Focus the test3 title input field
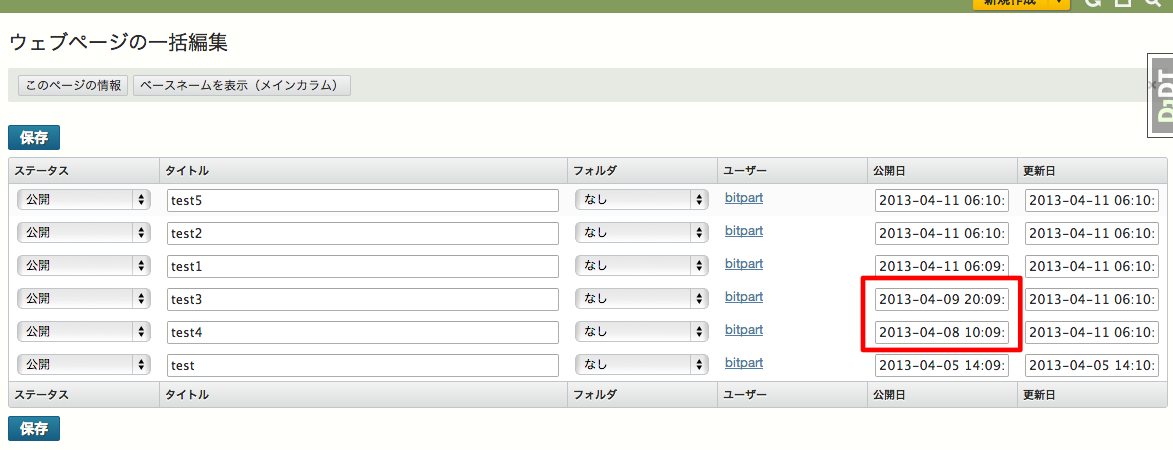This screenshot has height=450, width=1173. coord(363,299)
